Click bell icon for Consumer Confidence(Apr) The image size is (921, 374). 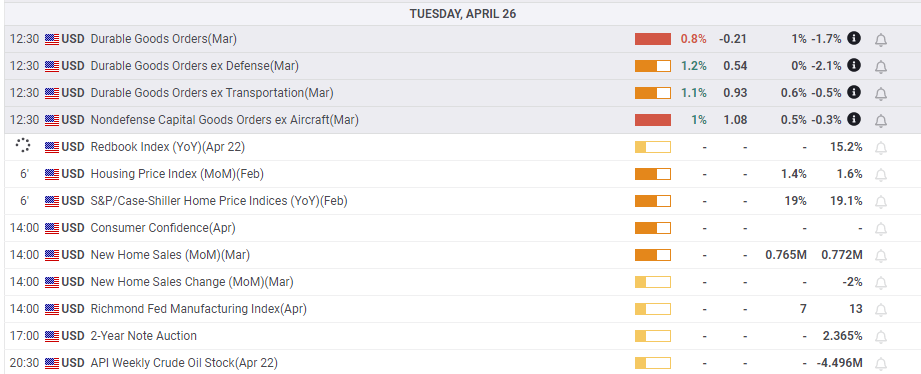point(880,229)
